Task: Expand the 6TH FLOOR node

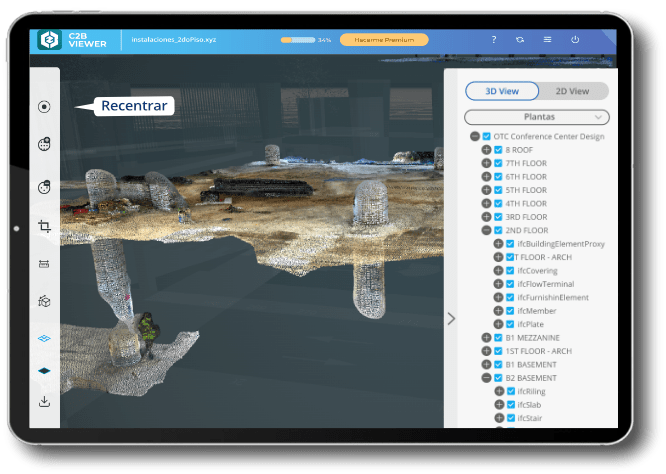Action: [x=486, y=177]
